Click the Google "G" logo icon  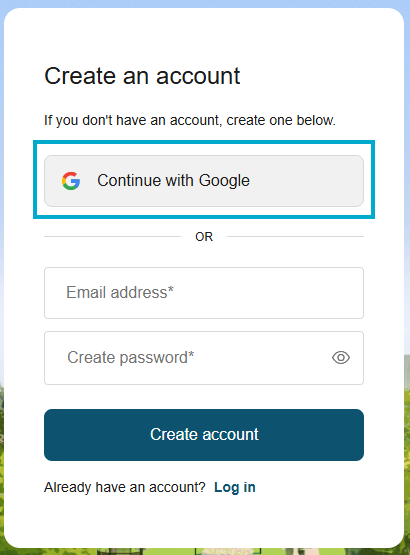(x=71, y=181)
